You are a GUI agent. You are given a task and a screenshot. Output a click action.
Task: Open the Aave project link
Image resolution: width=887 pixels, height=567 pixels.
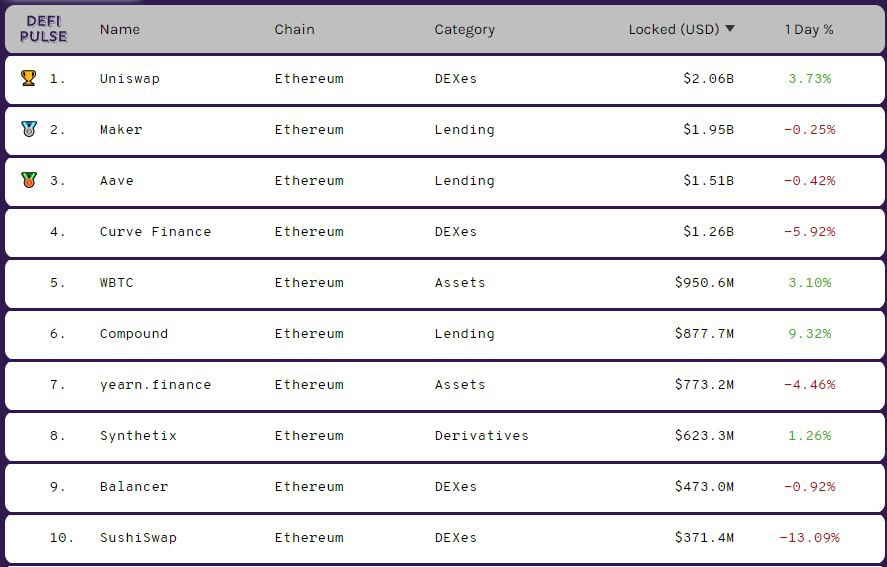click(116, 180)
